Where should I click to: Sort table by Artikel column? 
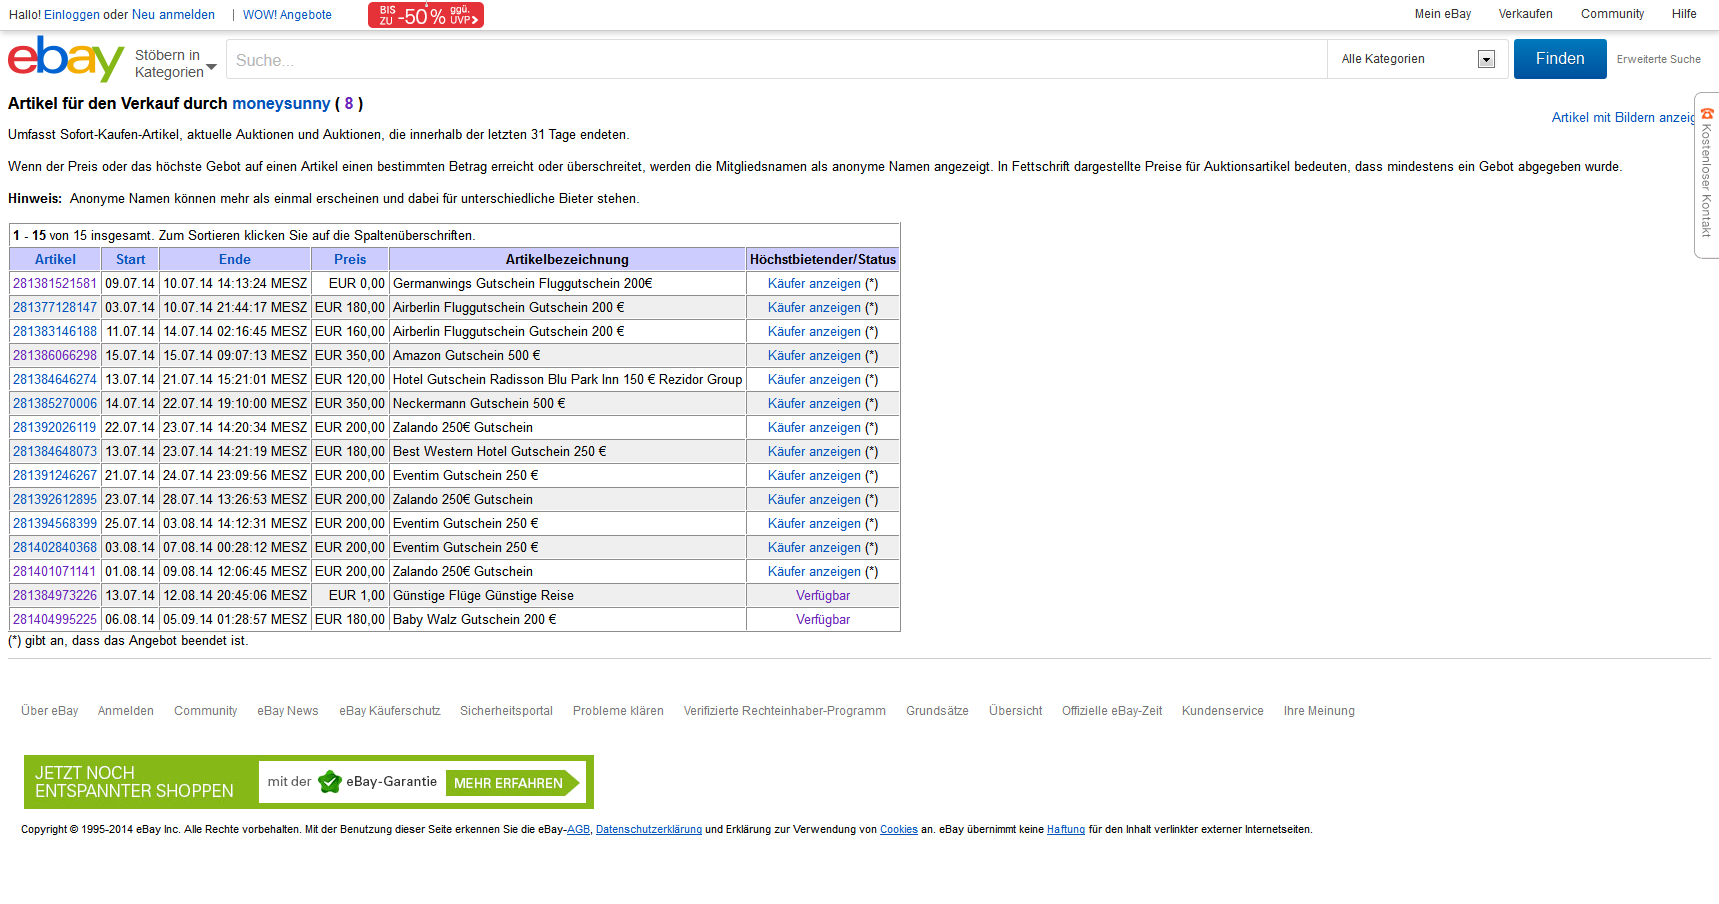55,259
